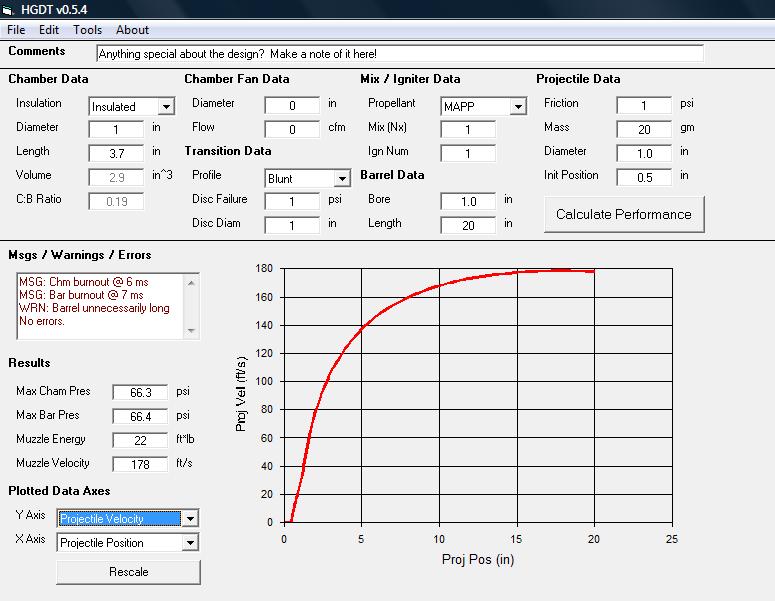Select the Disc Failure pressure field
775x601 pixels.
[x=292, y=201]
